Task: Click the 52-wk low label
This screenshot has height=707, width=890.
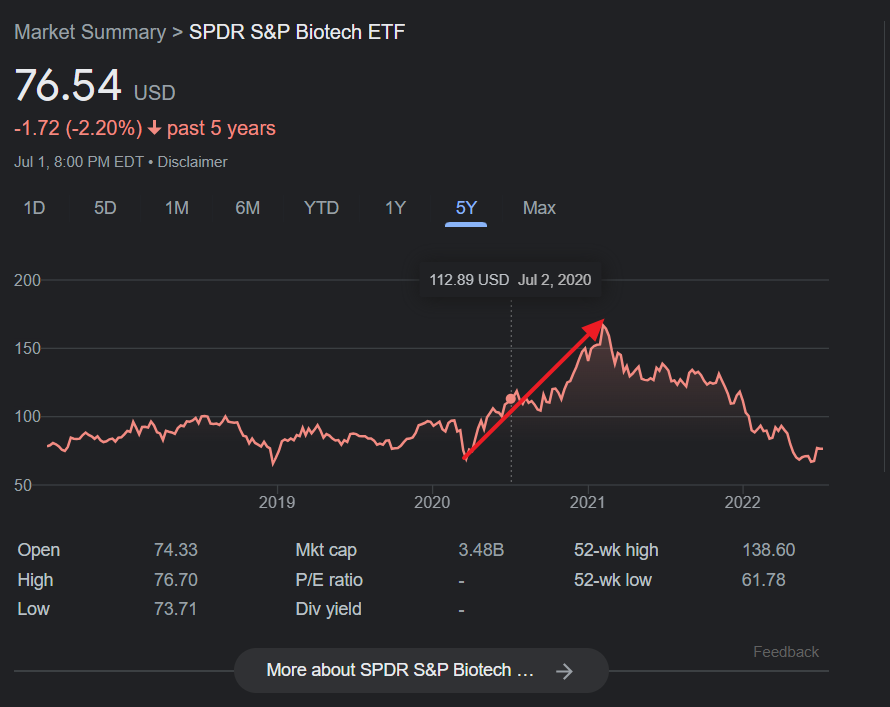Action: coord(613,580)
